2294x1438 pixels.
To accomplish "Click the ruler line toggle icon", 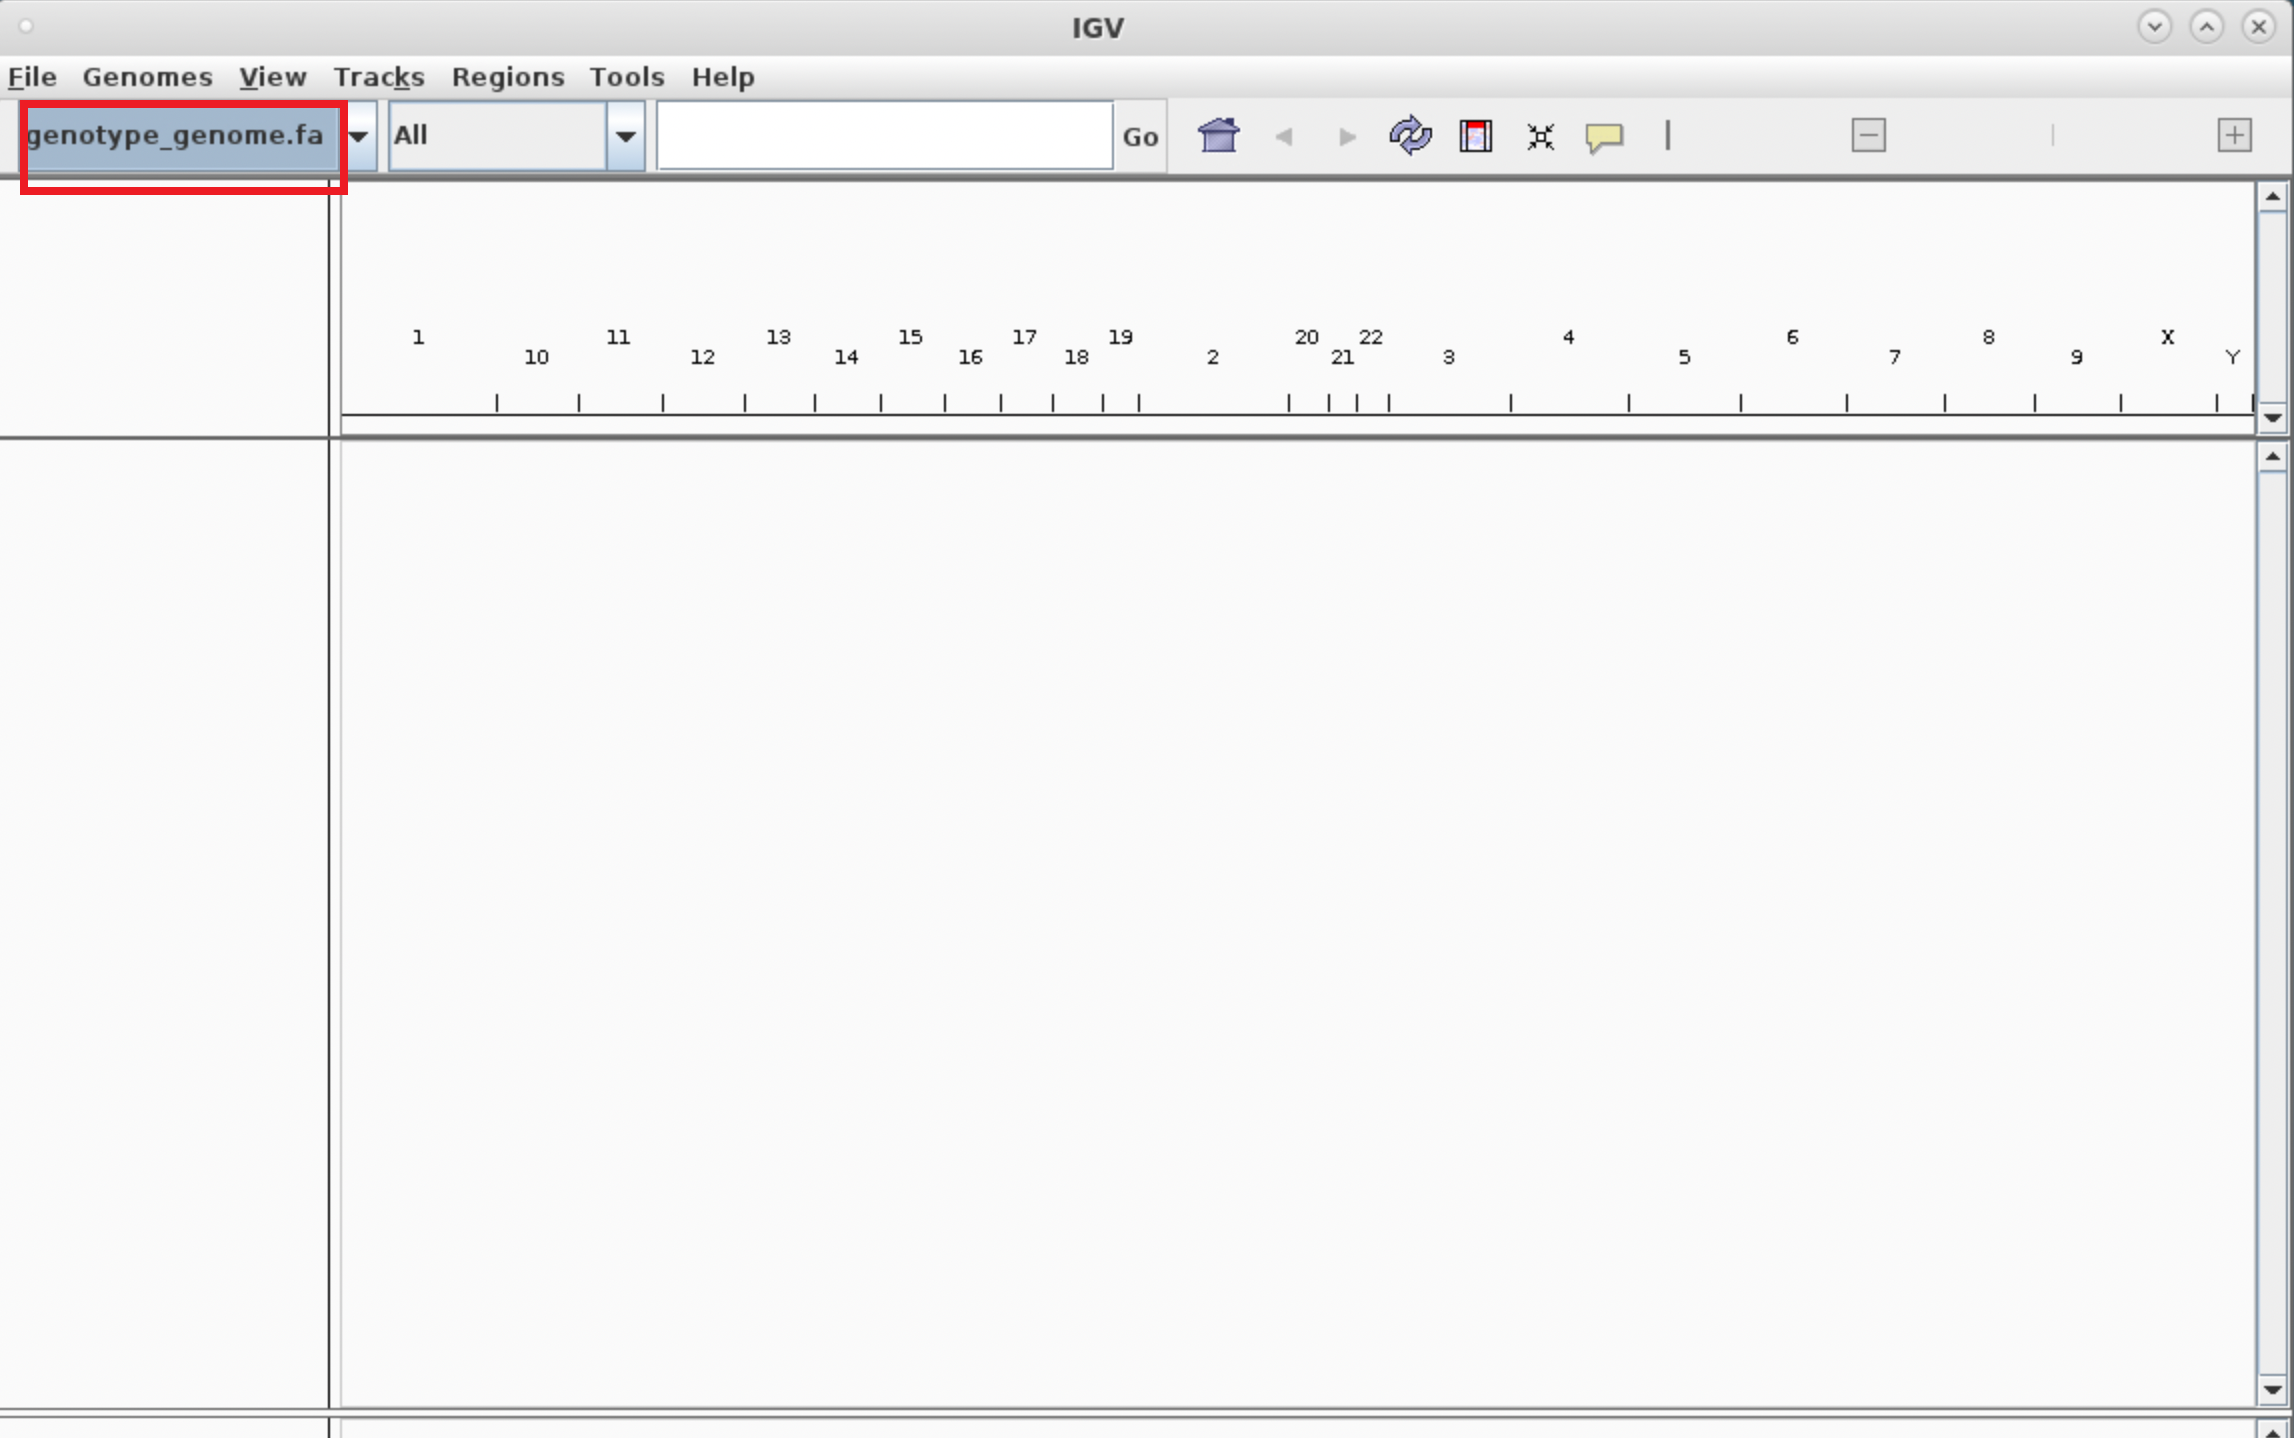I will 1668,136.
